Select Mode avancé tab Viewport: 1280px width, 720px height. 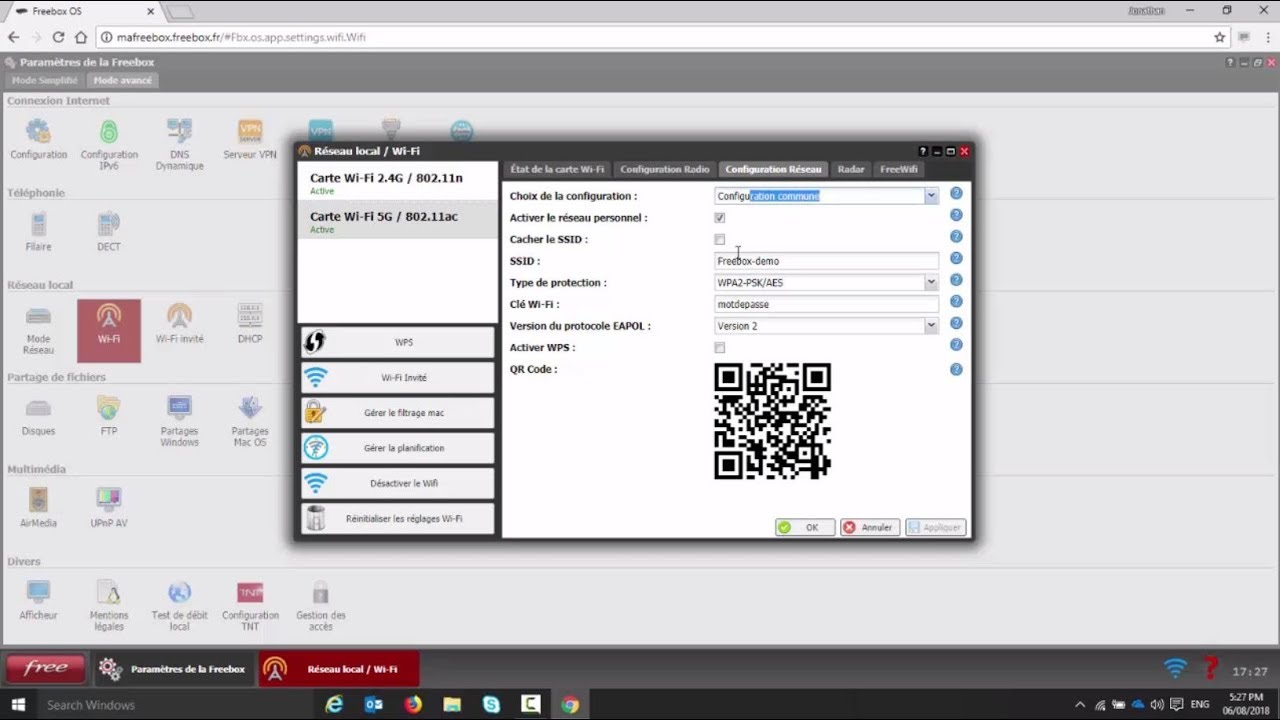[x=122, y=80]
